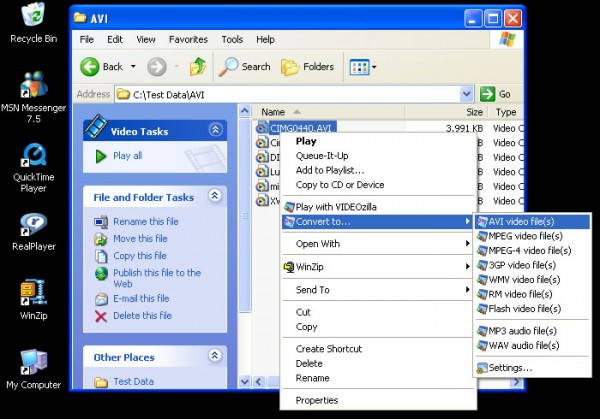
Task: Sort files by Name column header
Action: (328, 112)
